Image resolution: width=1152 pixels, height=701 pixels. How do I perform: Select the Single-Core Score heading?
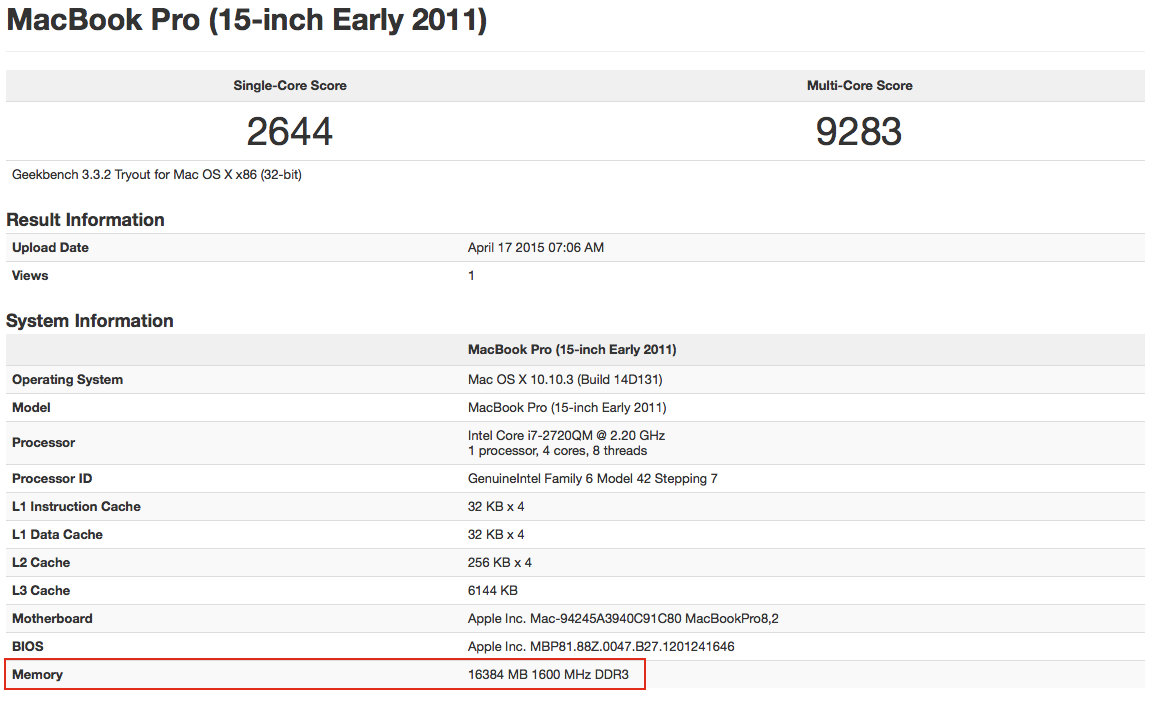click(x=289, y=85)
